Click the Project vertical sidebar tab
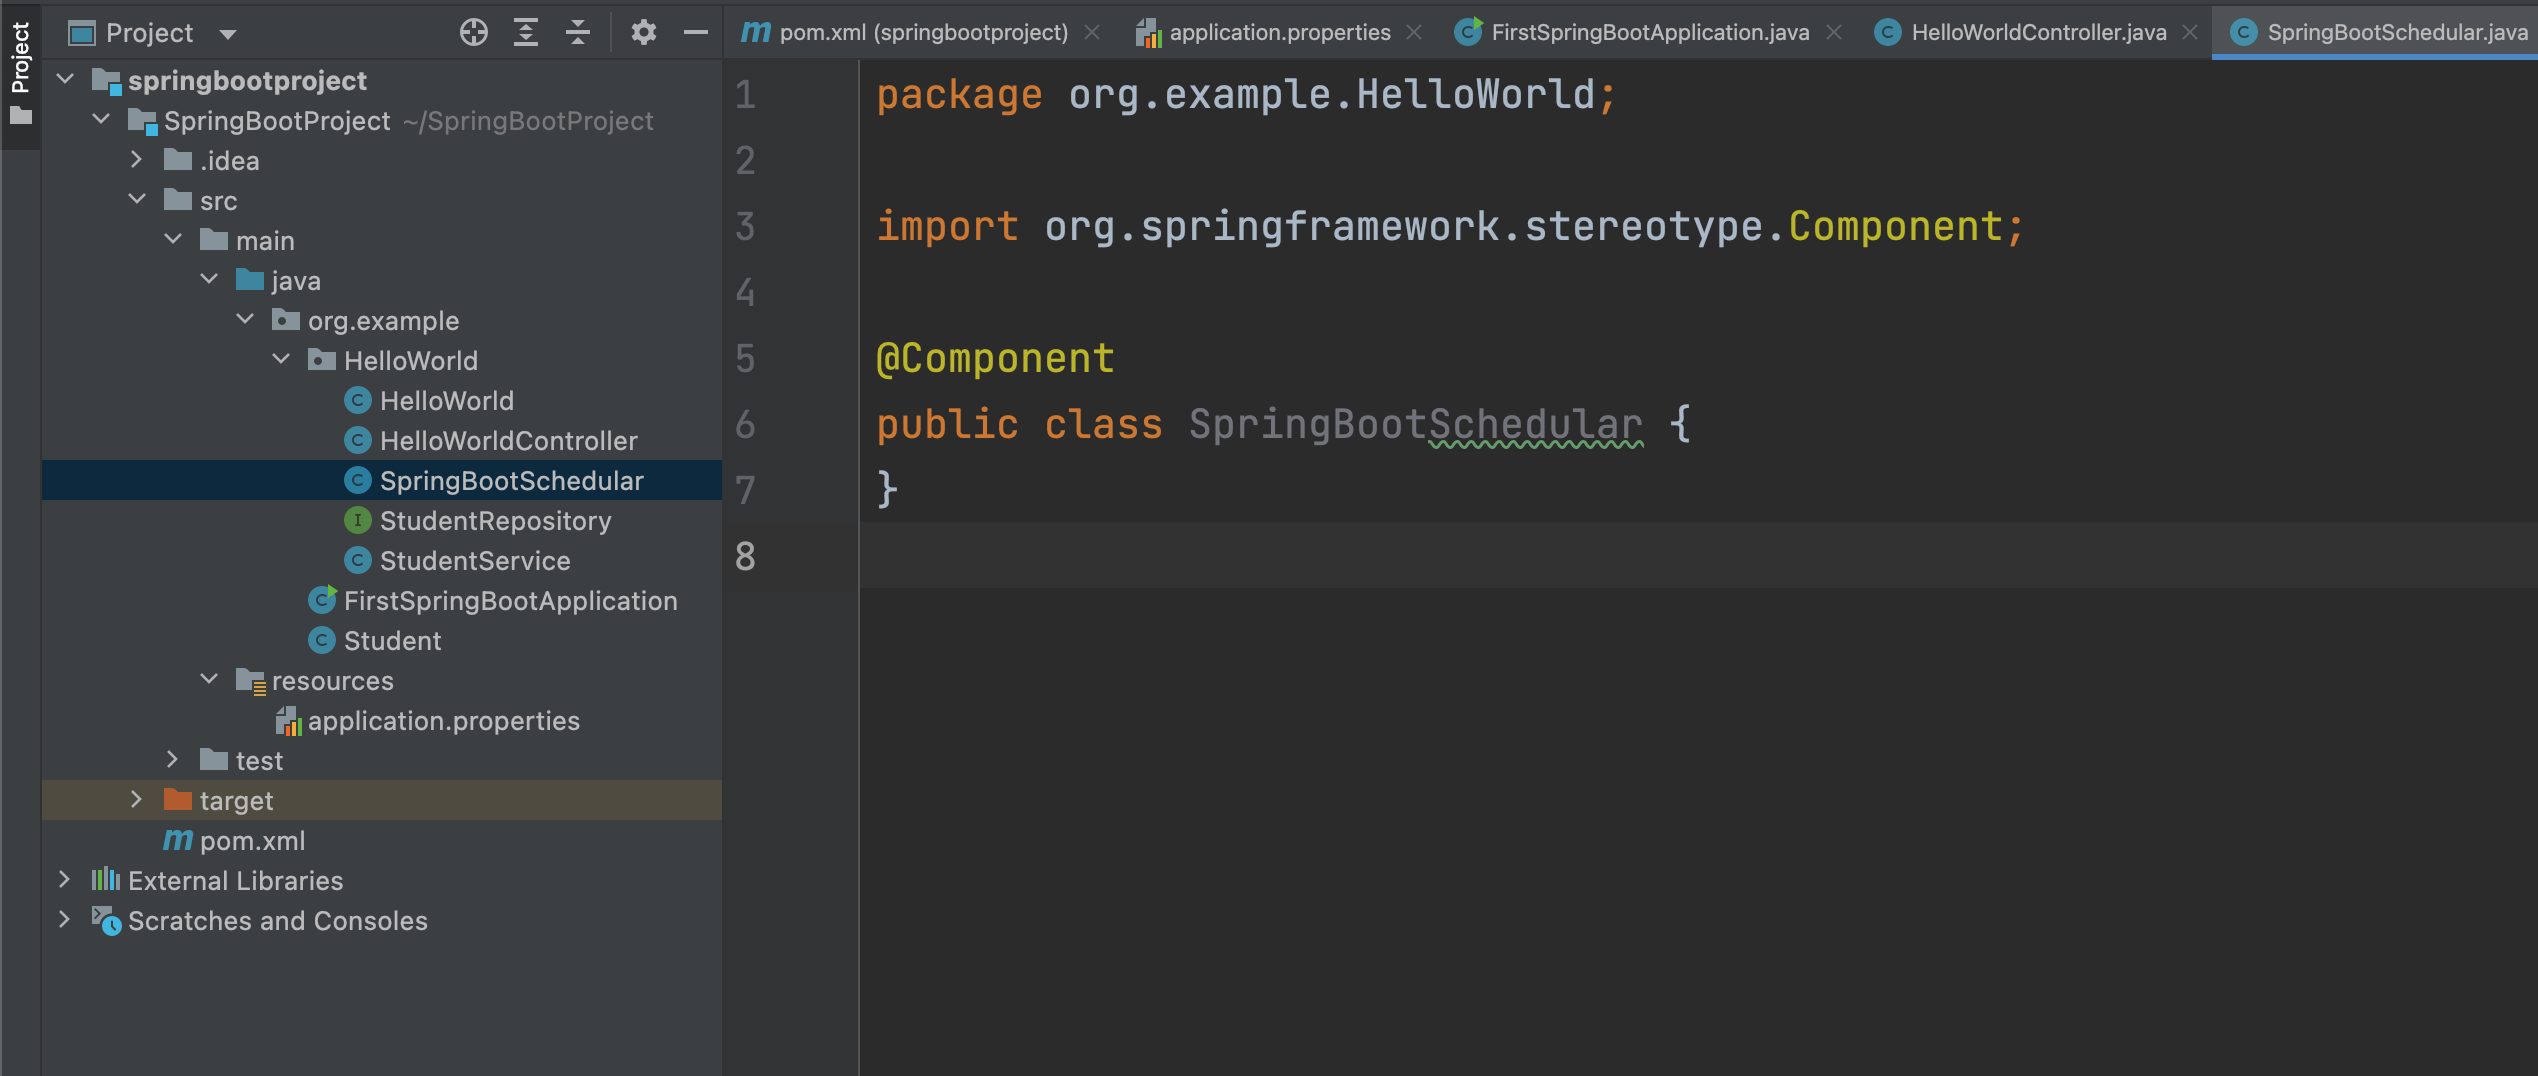This screenshot has height=1076, width=2538. [x=20, y=74]
